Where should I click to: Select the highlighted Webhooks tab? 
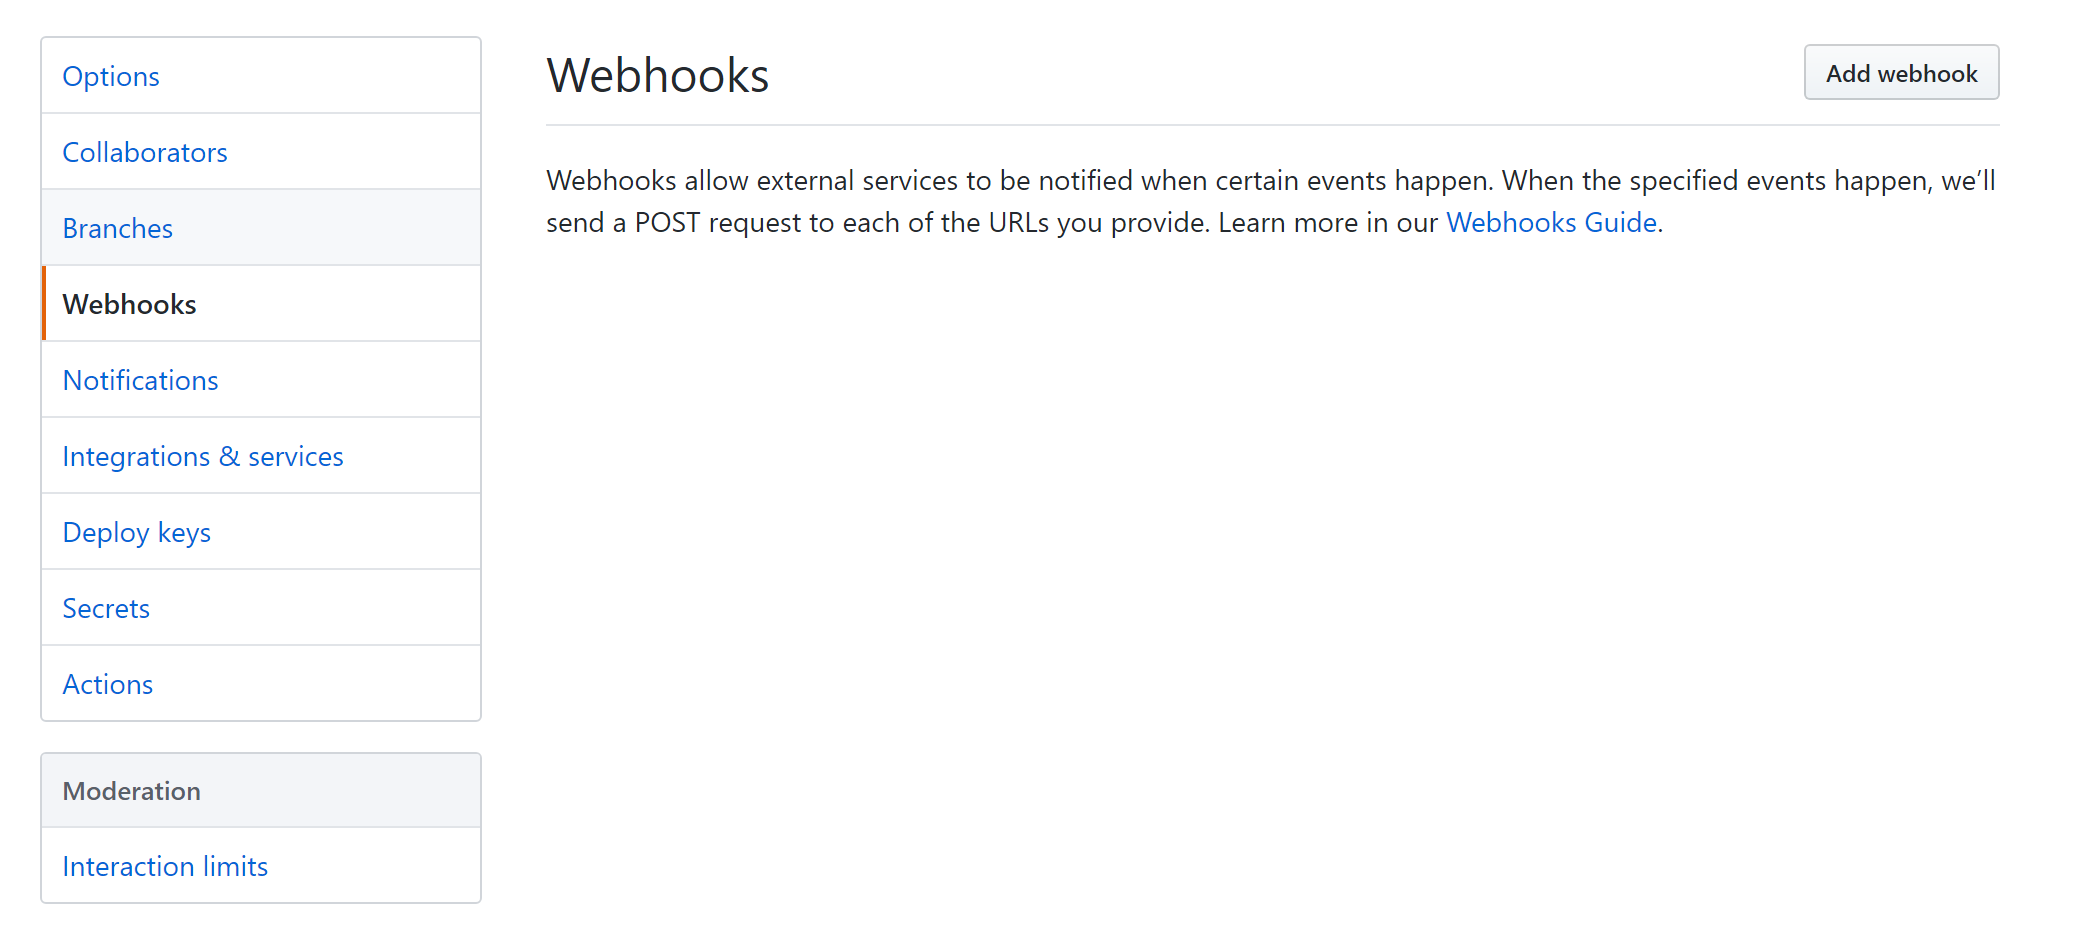pyautogui.click(x=129, y=304)
